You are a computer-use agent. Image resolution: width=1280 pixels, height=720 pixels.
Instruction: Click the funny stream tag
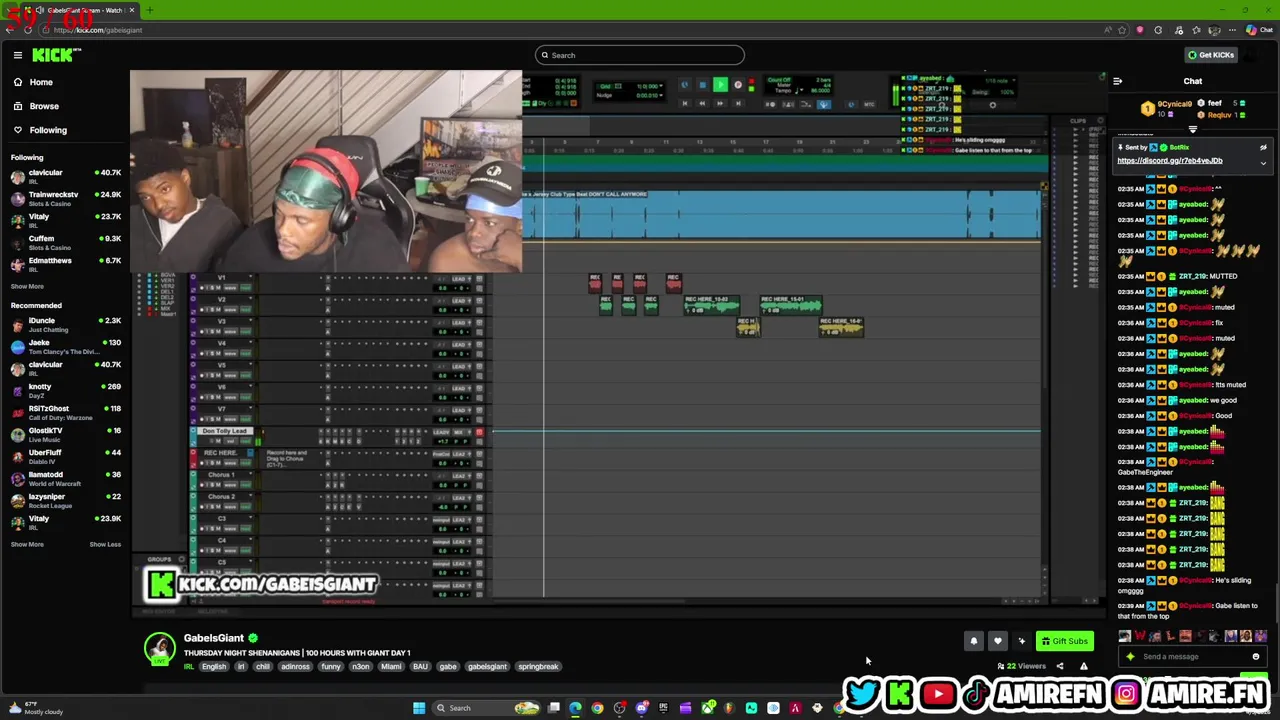pyautogui.click(x=331, y=666)
